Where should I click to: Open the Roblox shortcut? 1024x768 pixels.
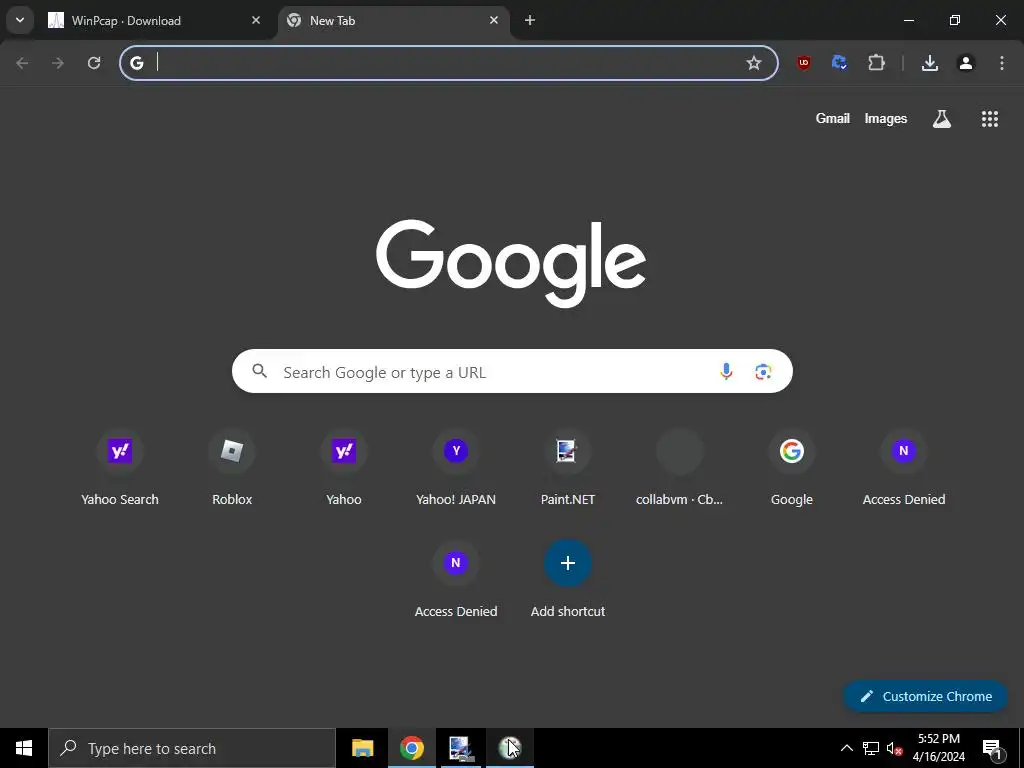tap(232, 468)
